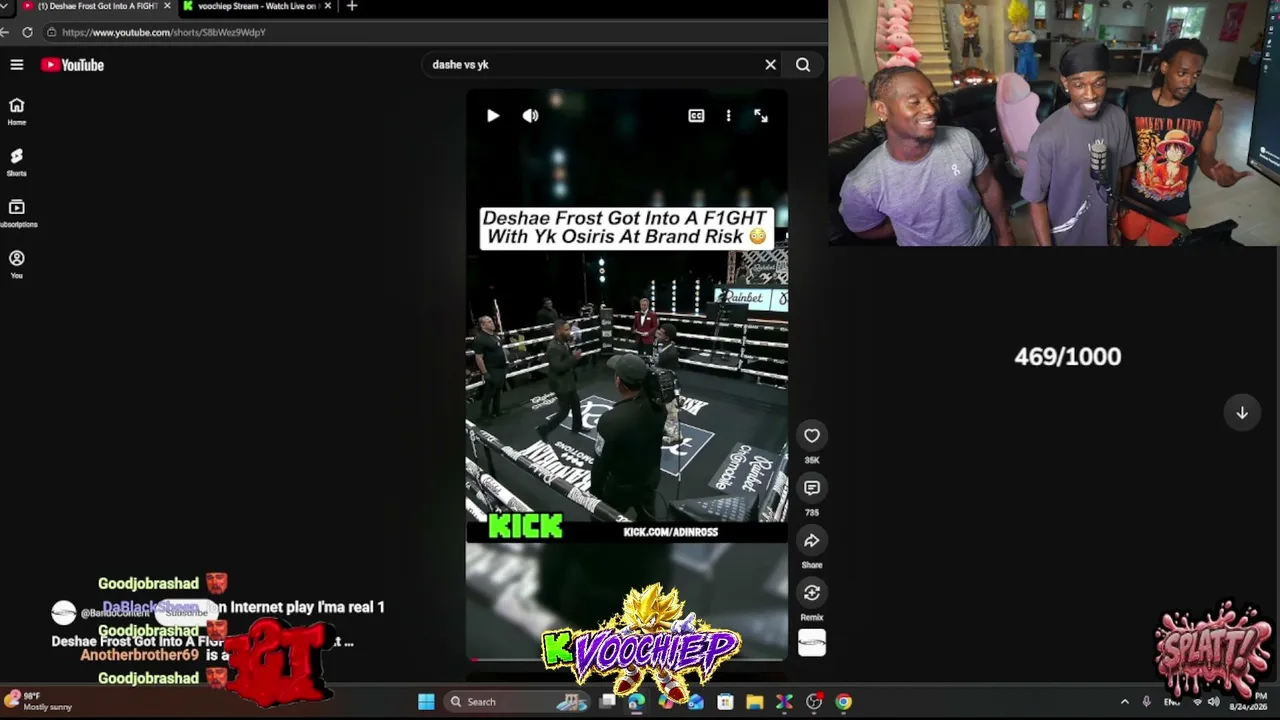
Task: Open the weather widget showing Mostly sunny
Action: [40, 701]
